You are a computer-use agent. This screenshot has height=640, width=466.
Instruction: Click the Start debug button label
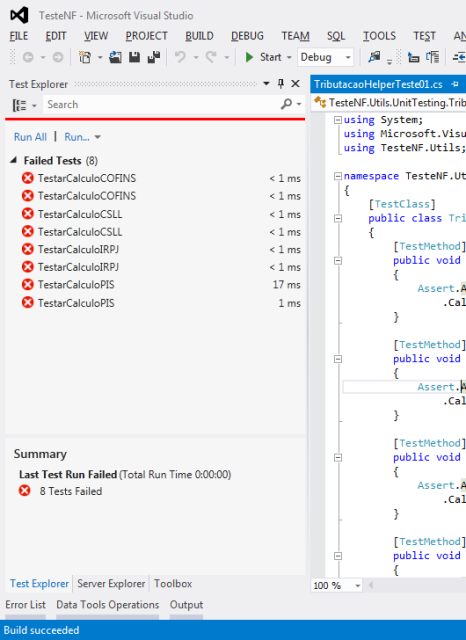(x=271, y=57)
